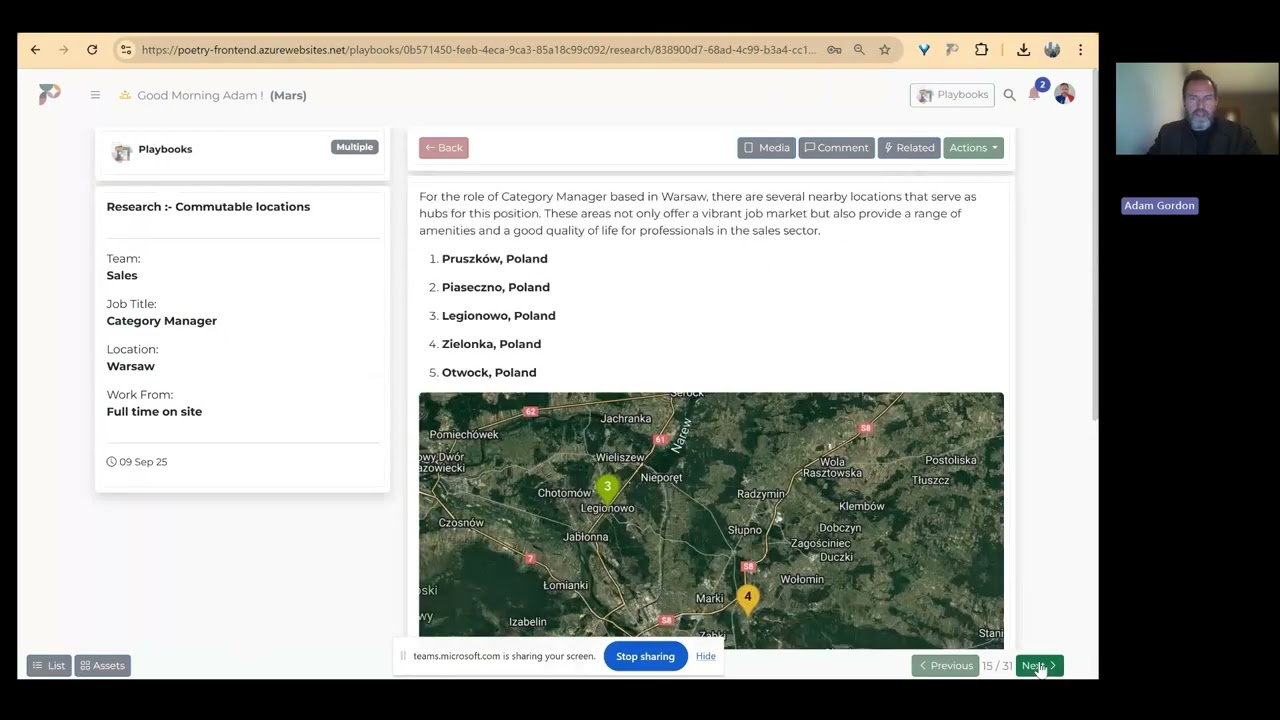This screenshot has height=720, width=1280.
Task: Click Stop sharing button
Action: (645, 656)
